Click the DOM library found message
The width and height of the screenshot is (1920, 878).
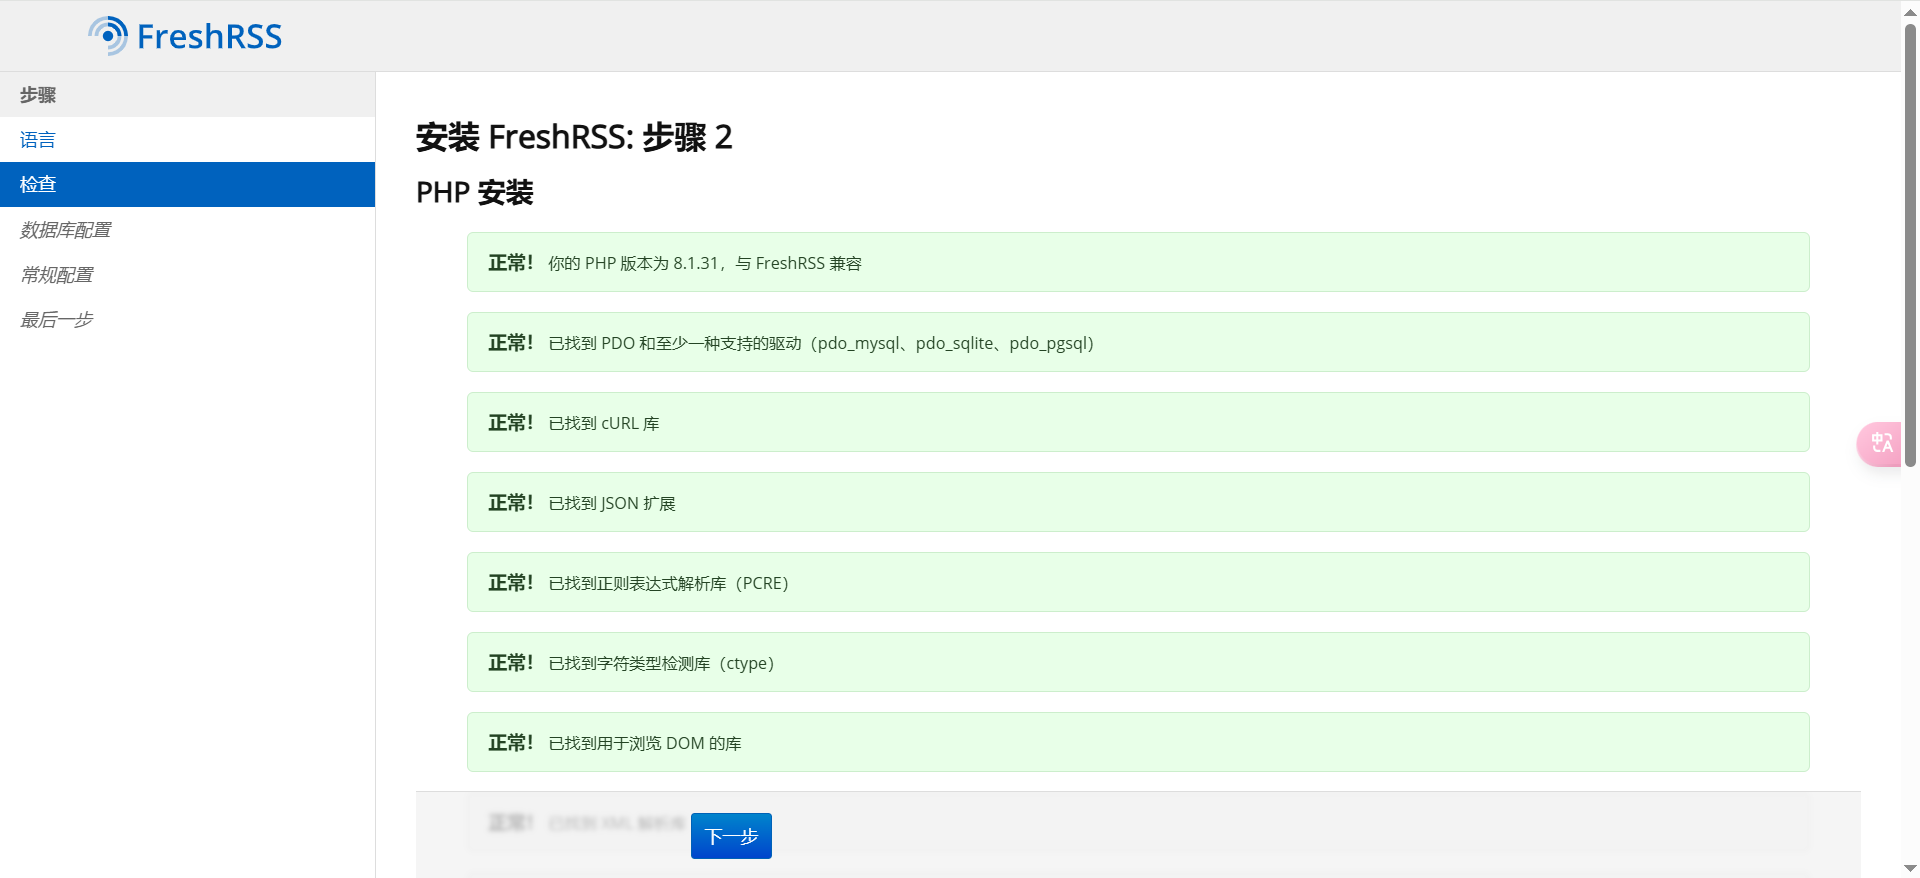pyautogui.click(x=1138, y=742)
